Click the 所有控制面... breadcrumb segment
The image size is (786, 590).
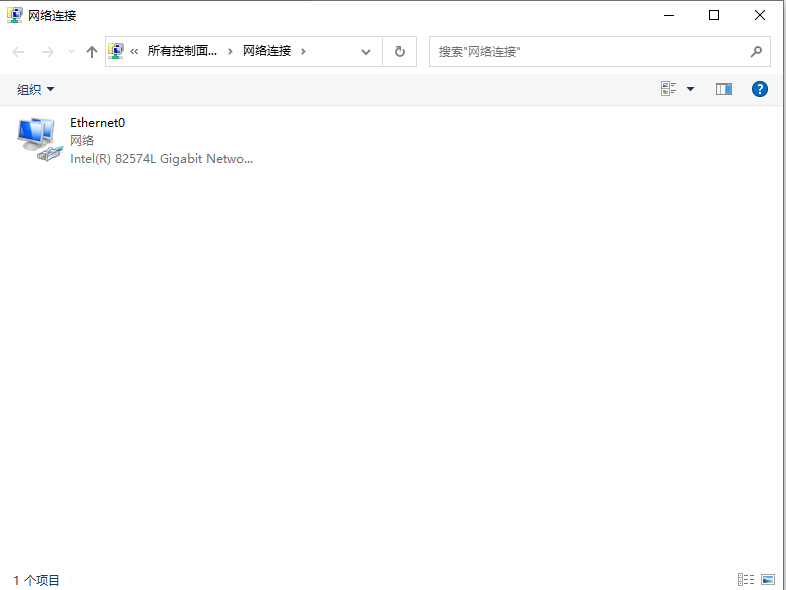pyautogui.click(x=182, y=51)
